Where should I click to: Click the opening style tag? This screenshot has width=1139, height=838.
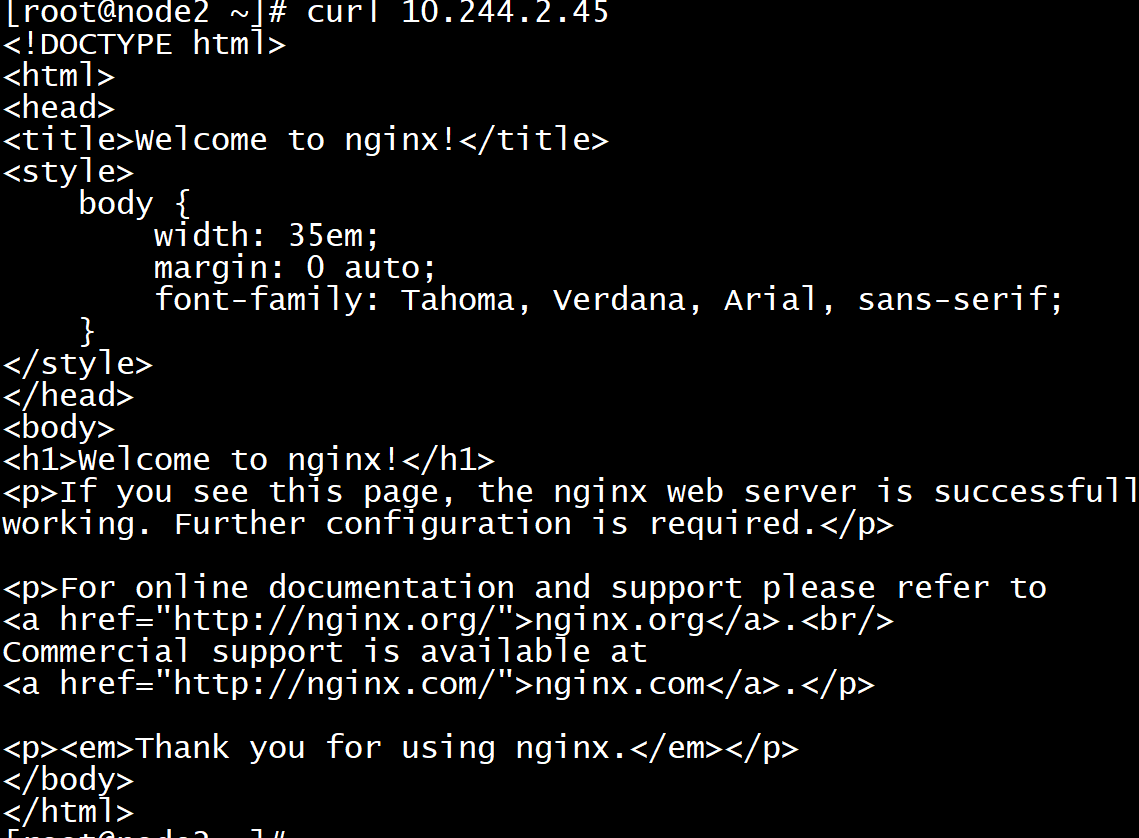(x=68, y=172)
